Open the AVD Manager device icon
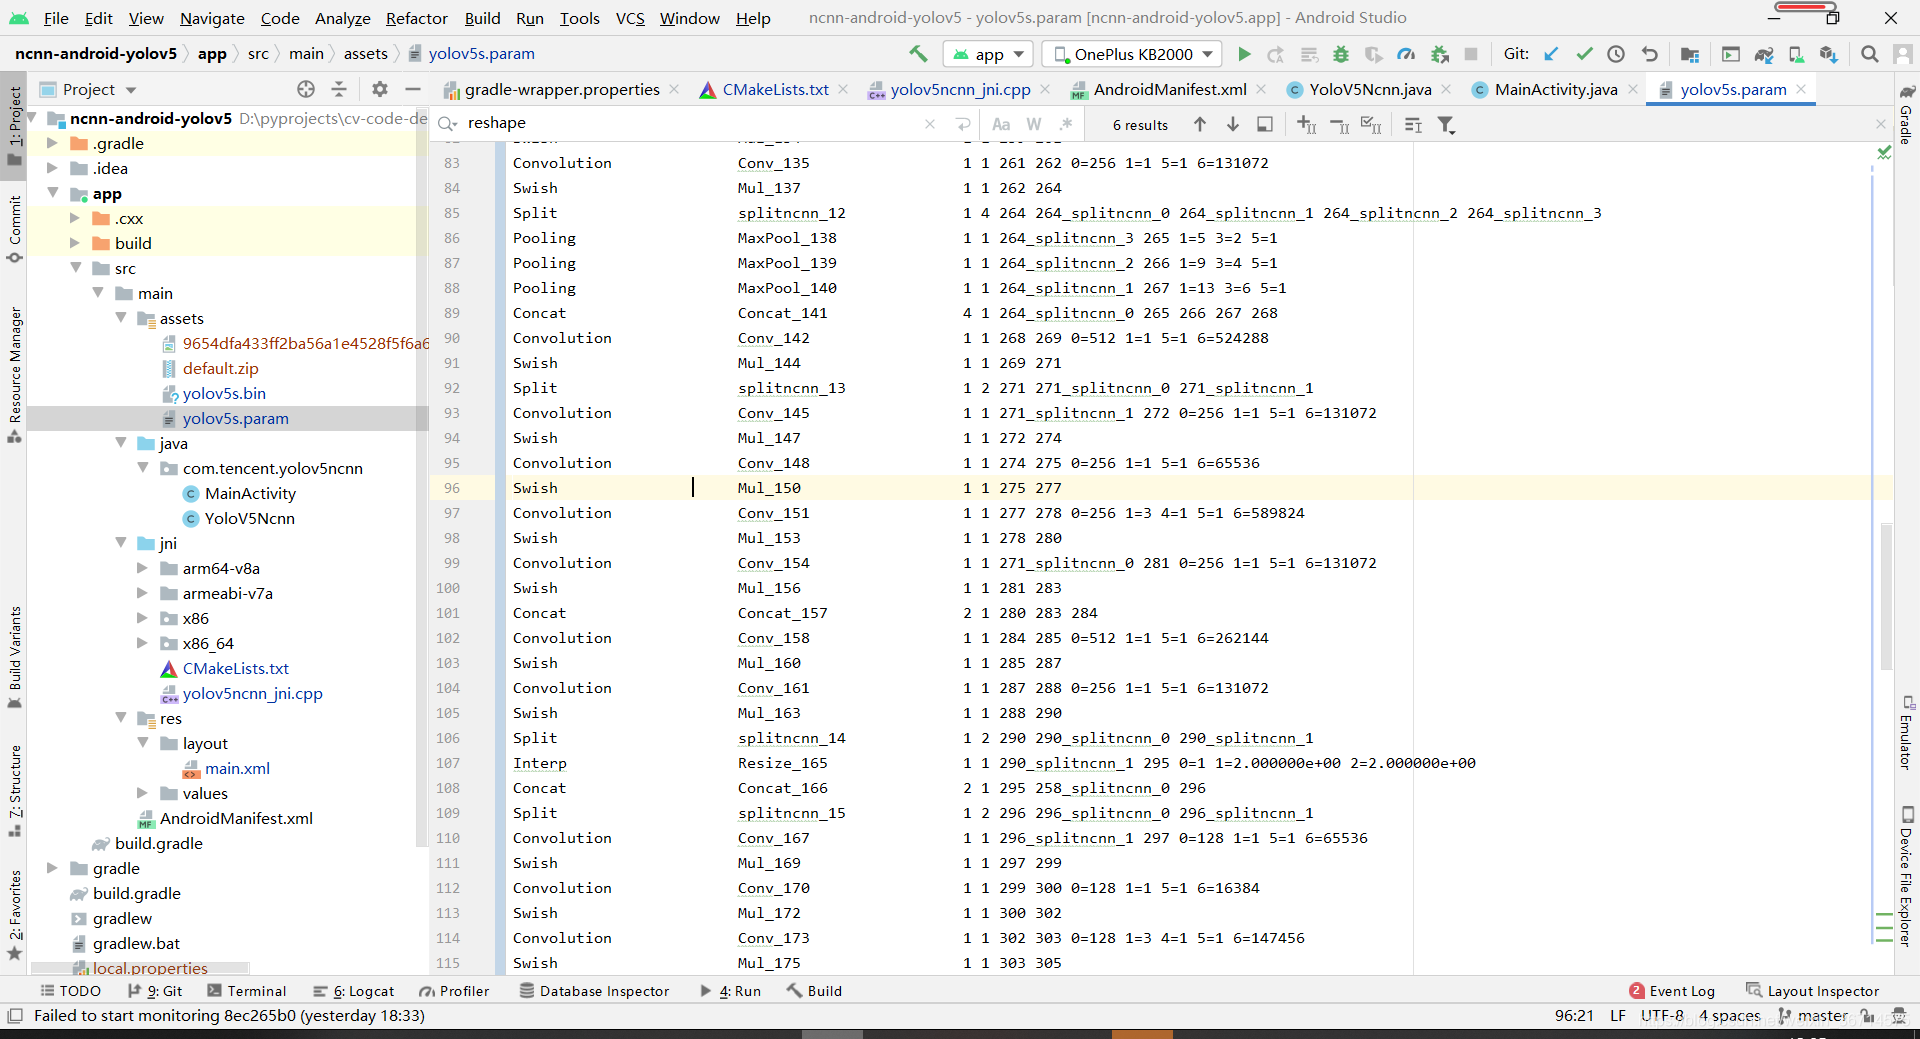This screenshot has width=1920, height=1039. point(1796,54)
